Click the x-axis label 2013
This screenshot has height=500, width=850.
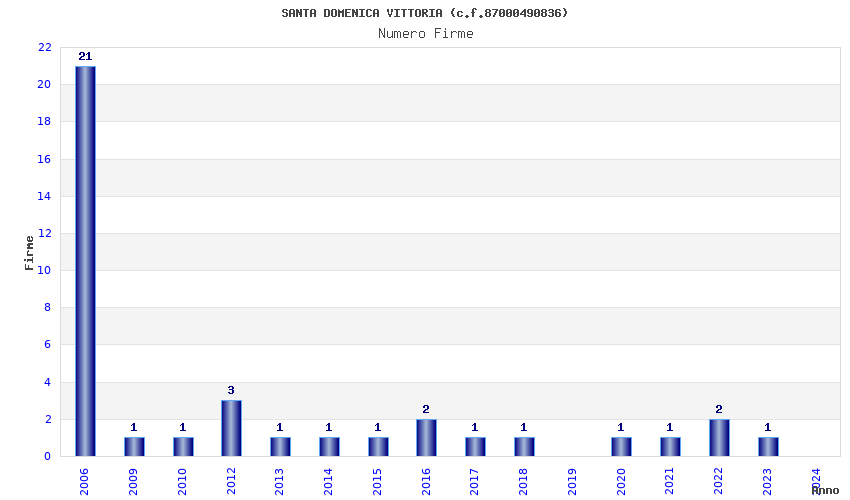click(x=279, y=482)
